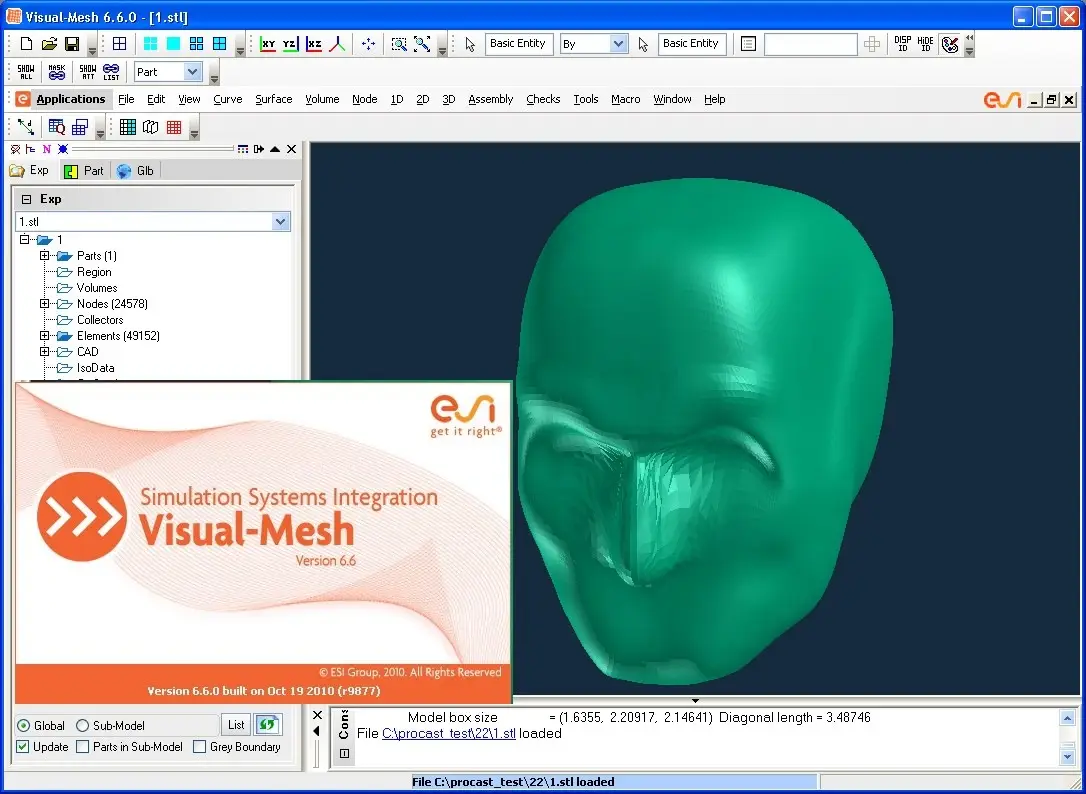Close the console panel with the X
Screen dimensions: 1086x794
[x=317, y=715]
